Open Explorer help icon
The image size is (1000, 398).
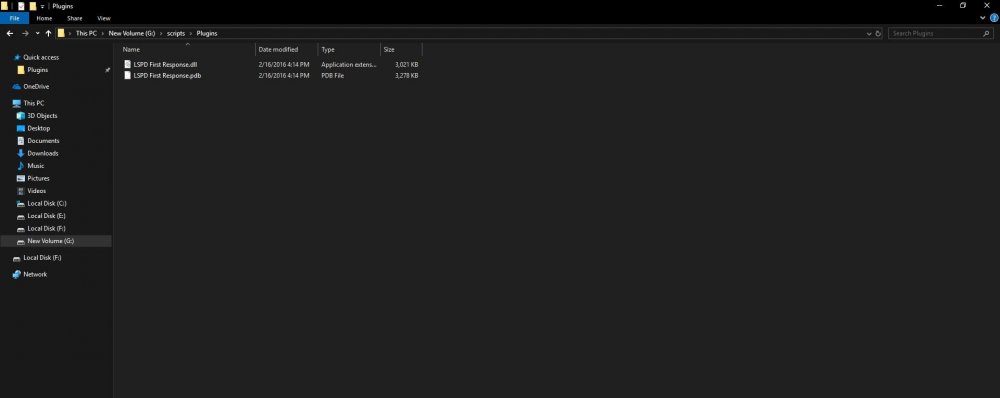[994, 18]
